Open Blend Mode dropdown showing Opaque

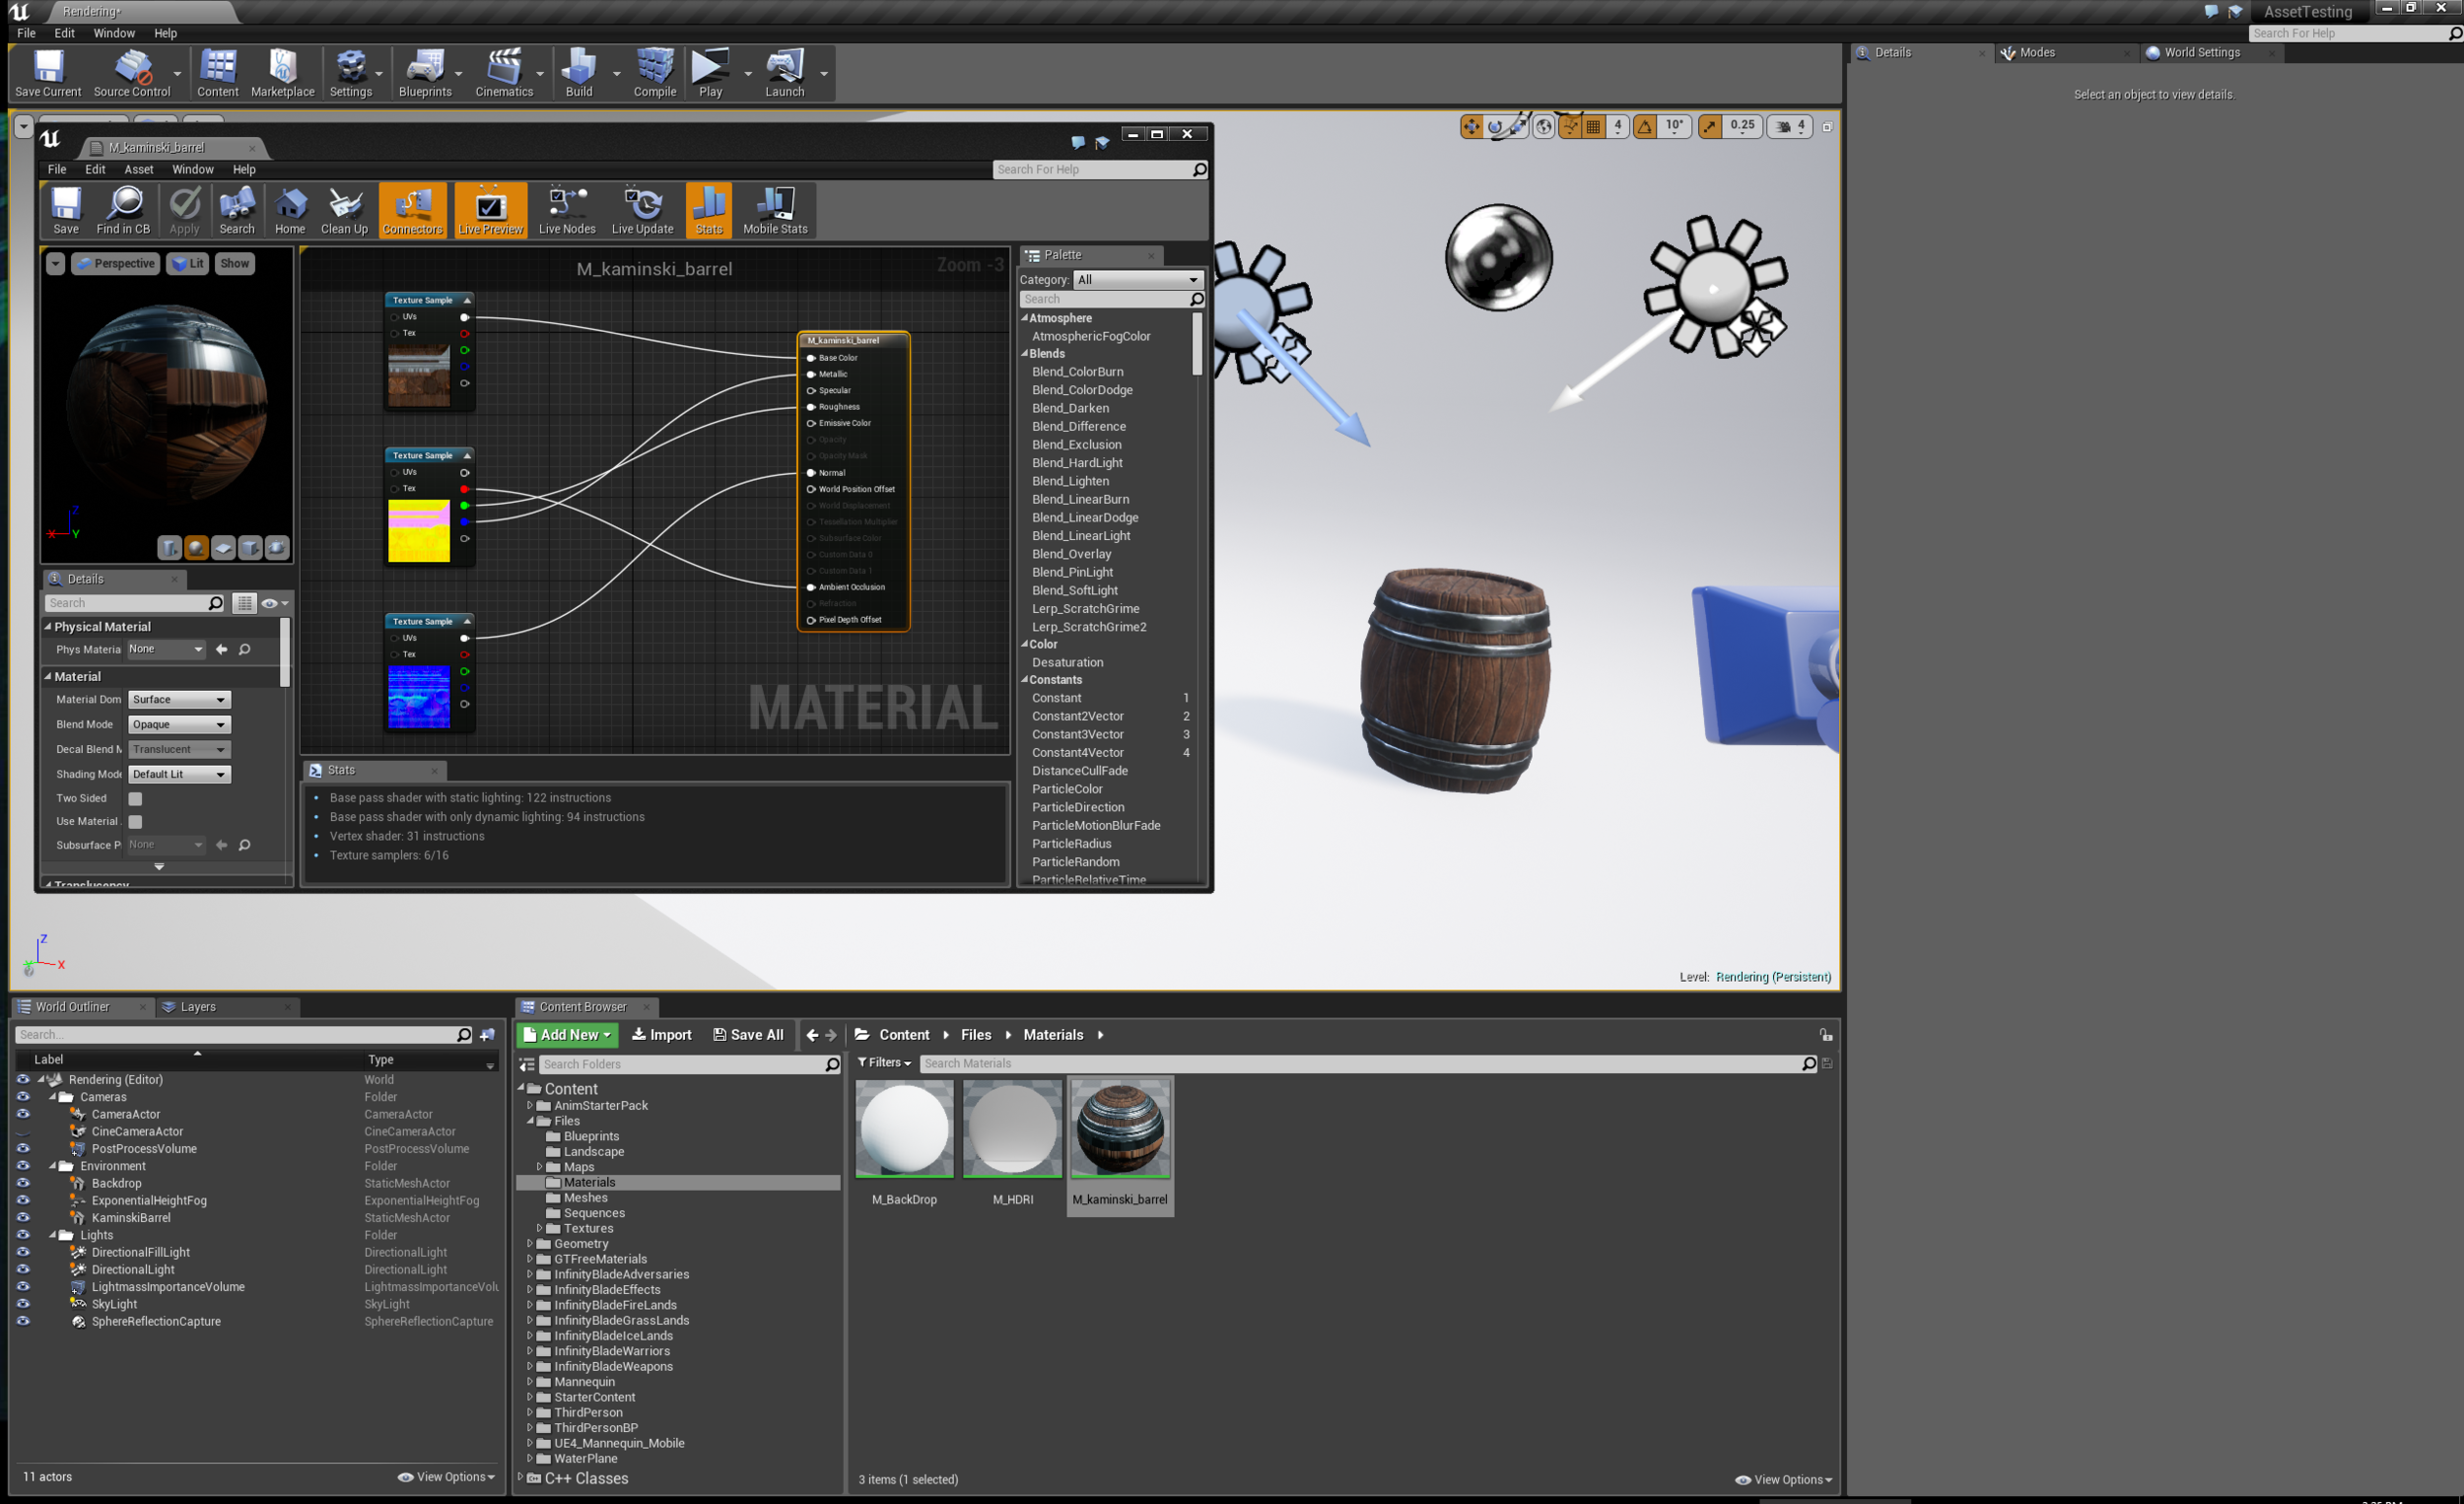(x=179, y=724)
